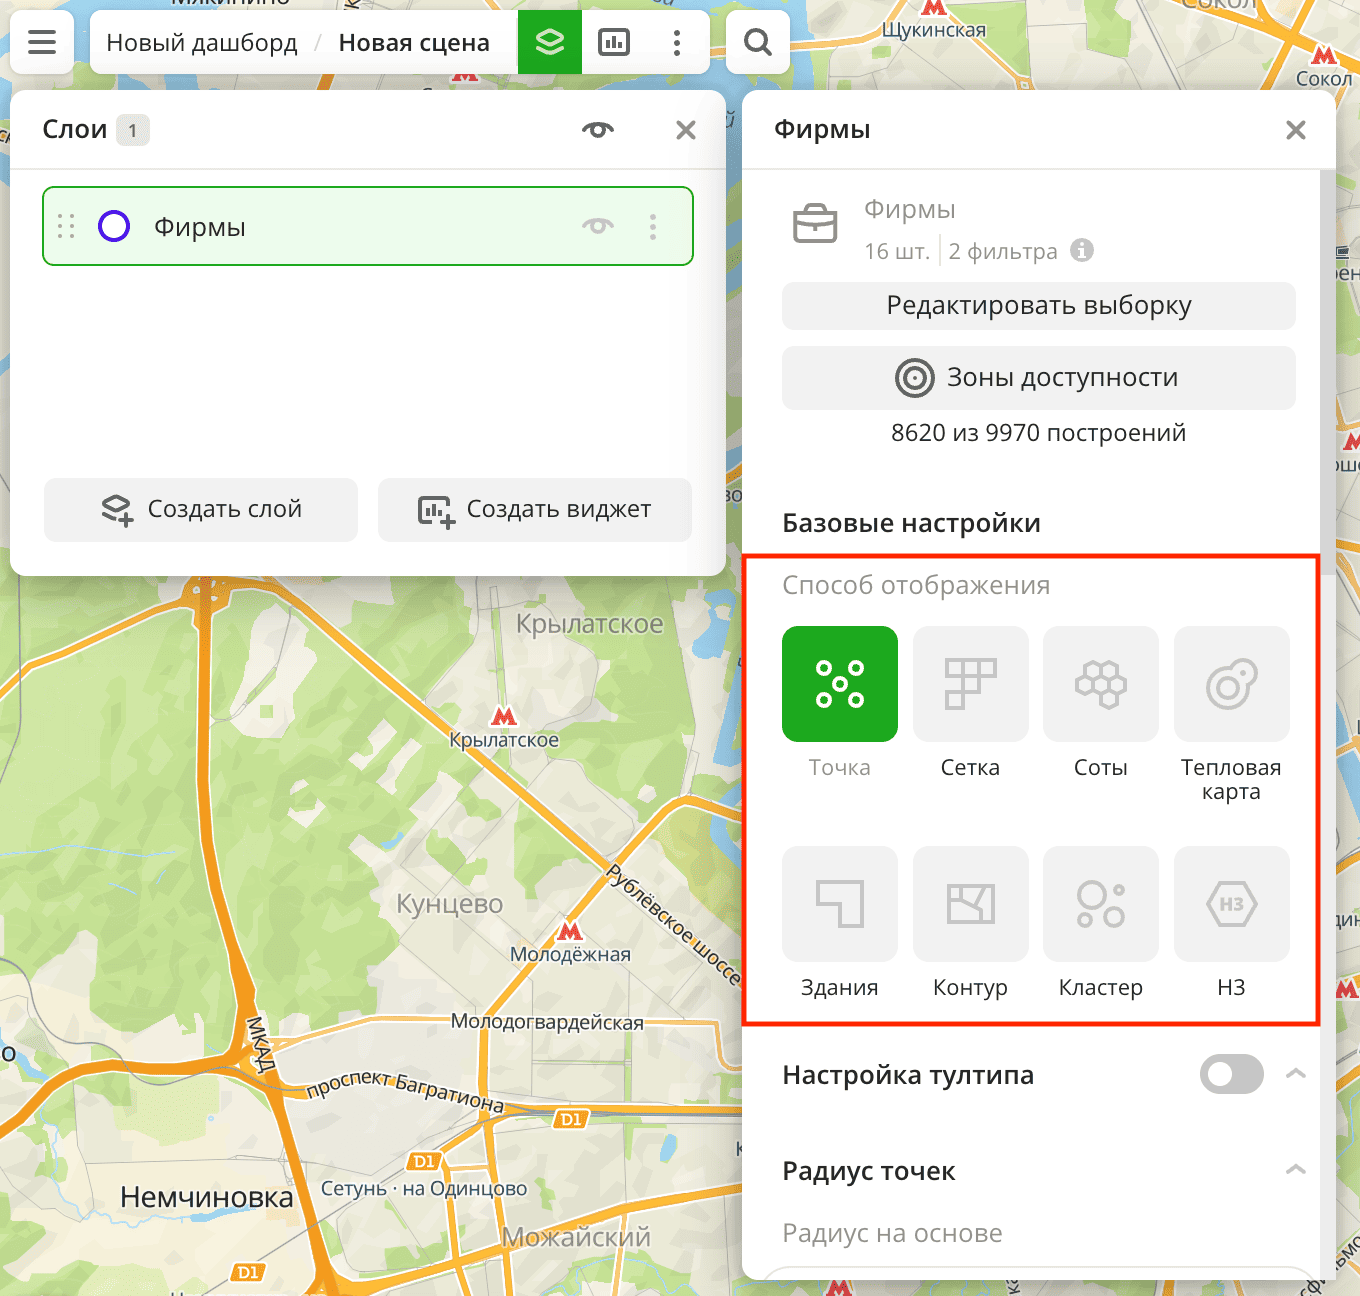Open the scene three-dot options menu

[x=677, y=42]
